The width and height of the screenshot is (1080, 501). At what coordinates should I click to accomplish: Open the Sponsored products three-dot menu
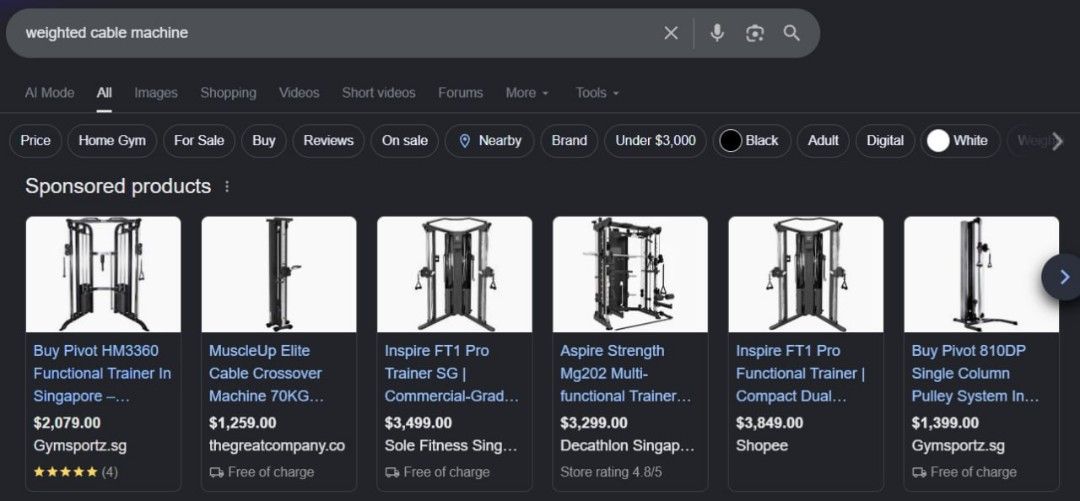tap(227, 187)
